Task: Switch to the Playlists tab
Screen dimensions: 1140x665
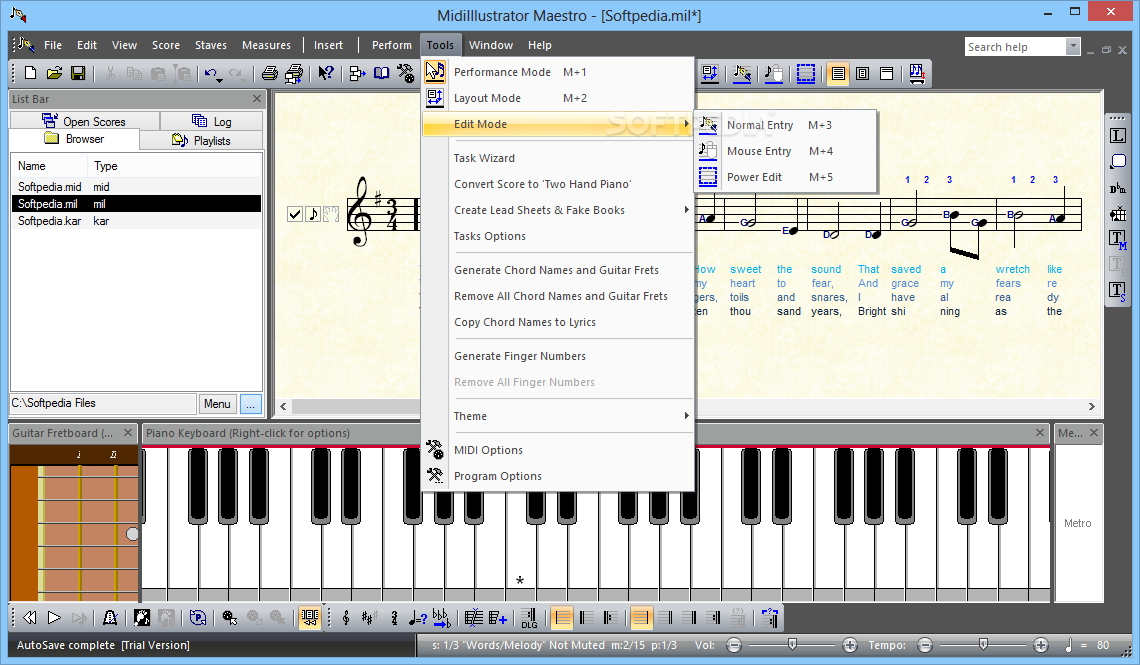Action: click(x=201, y=140)
